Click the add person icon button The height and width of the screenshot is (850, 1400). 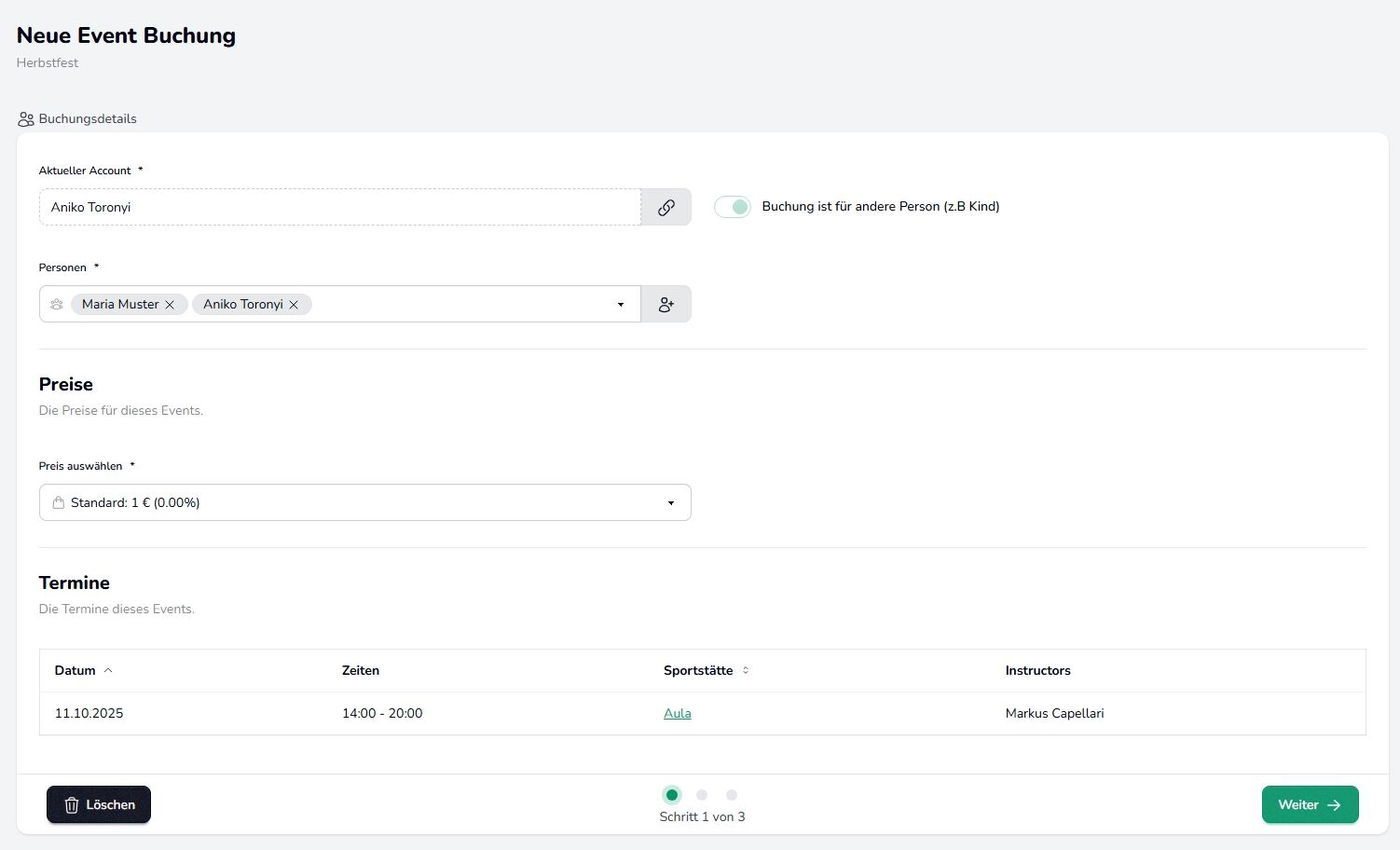pos(666,304)
